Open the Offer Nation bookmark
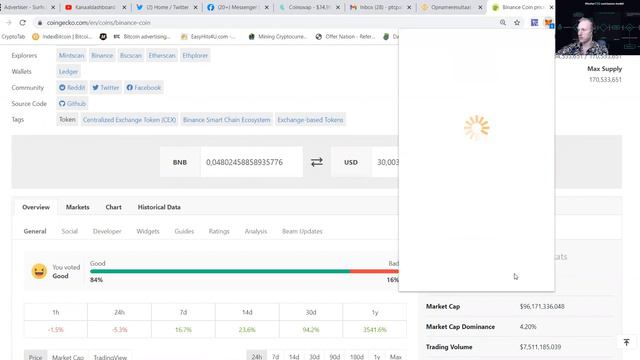This screenshot has width=640, height=360. tap(345, 37)
